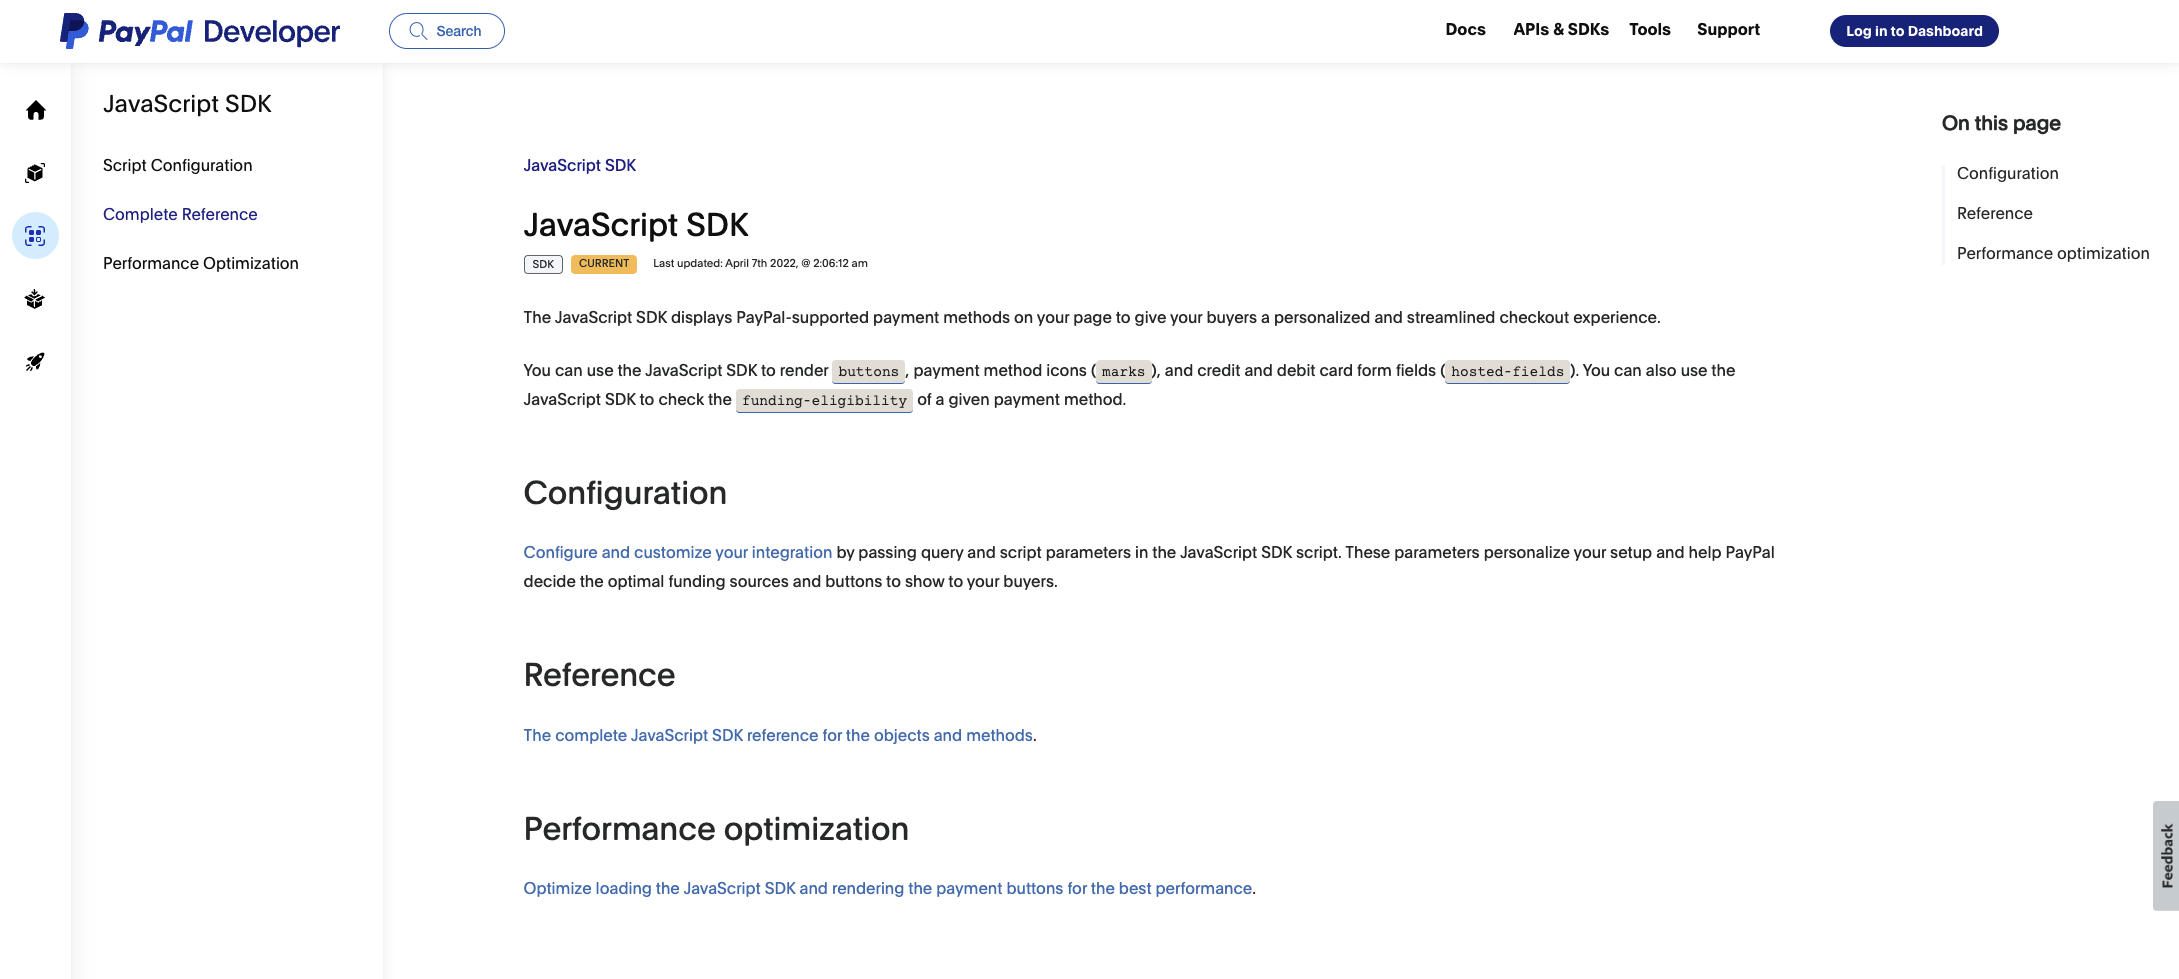Screen dimensions: 2179x979
Task: Open the rocket icon in sidebar
Action: point(36,361)
